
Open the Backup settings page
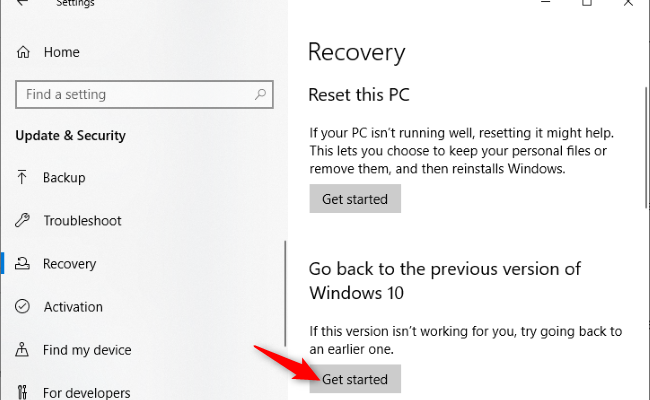tap(64, 178)
